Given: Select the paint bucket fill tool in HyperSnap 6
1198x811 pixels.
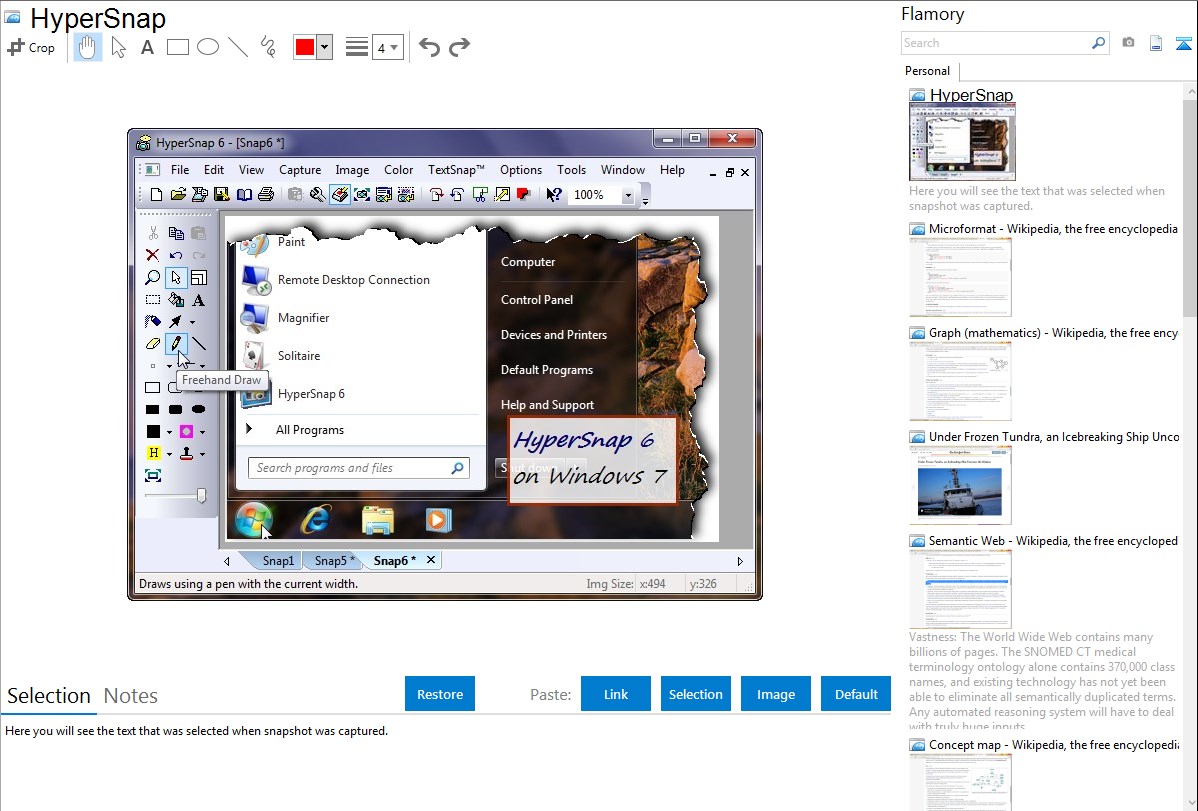Looking at the screenshot, I should click(176, 300).
